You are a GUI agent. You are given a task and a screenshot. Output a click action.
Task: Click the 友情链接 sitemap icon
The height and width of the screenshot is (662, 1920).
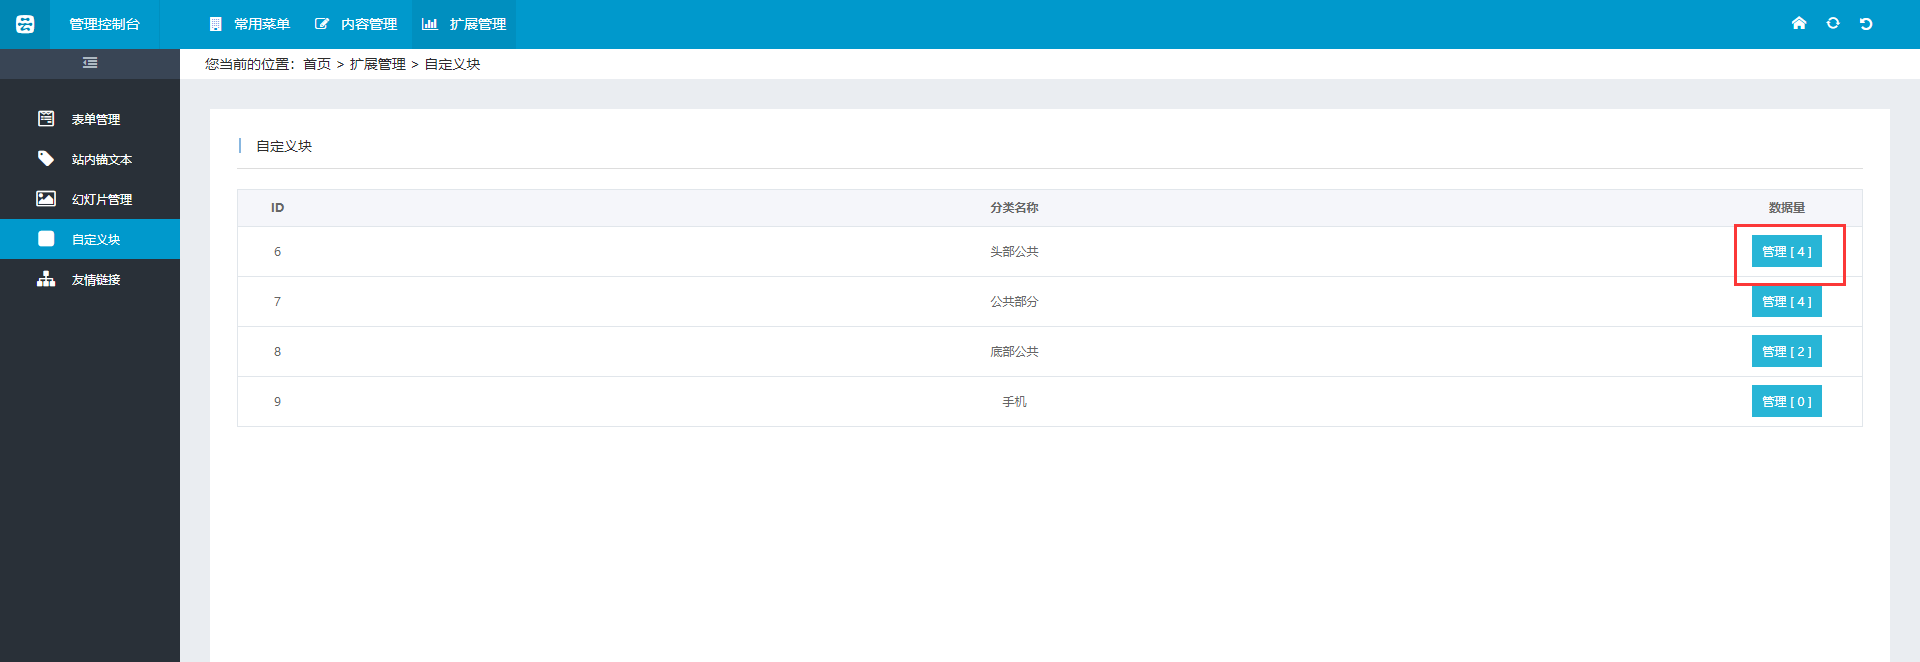(x=46, y=278)
